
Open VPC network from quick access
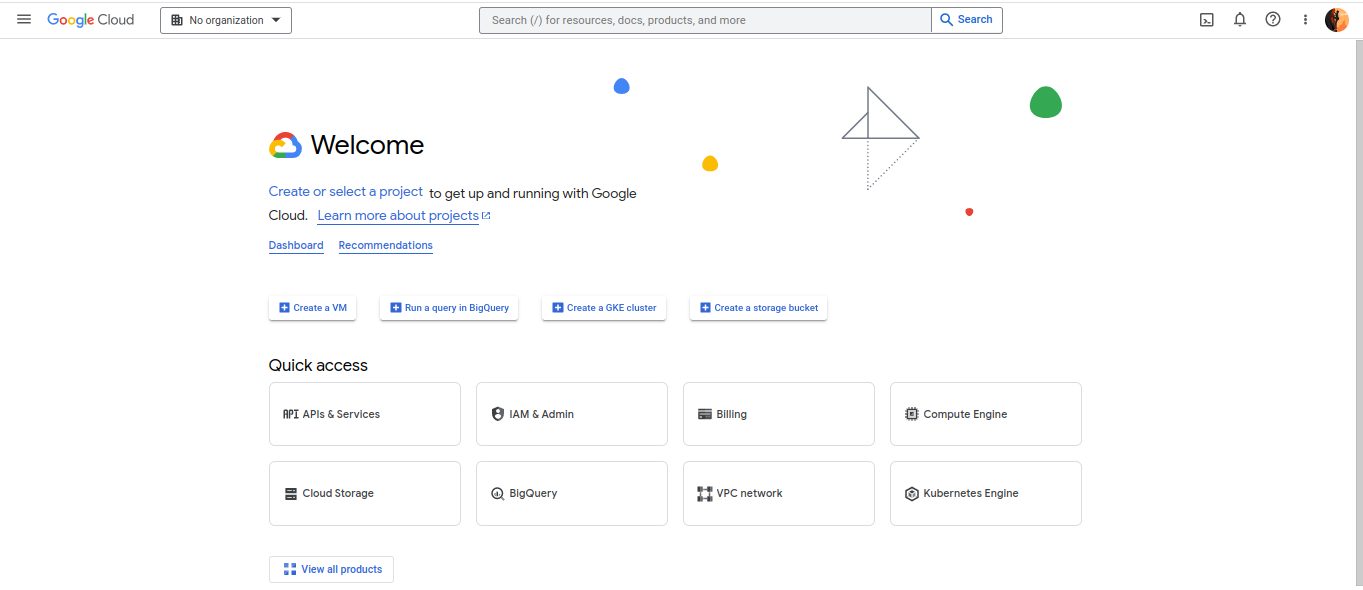tap(778, 493)
